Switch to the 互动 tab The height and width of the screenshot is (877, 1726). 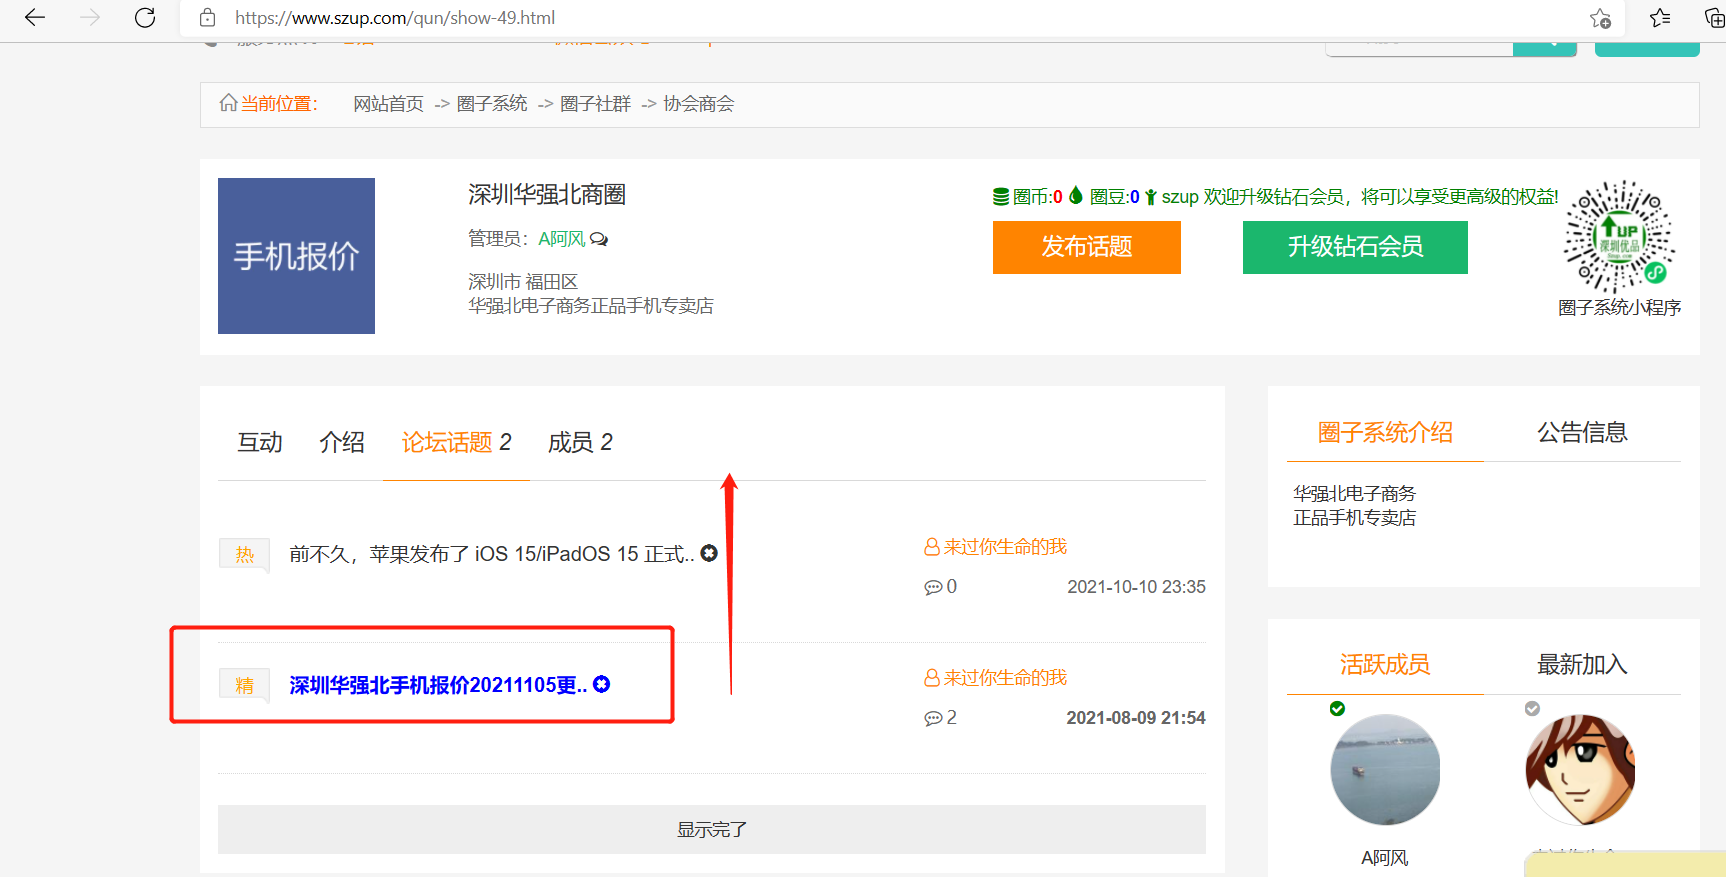[260, 442]
